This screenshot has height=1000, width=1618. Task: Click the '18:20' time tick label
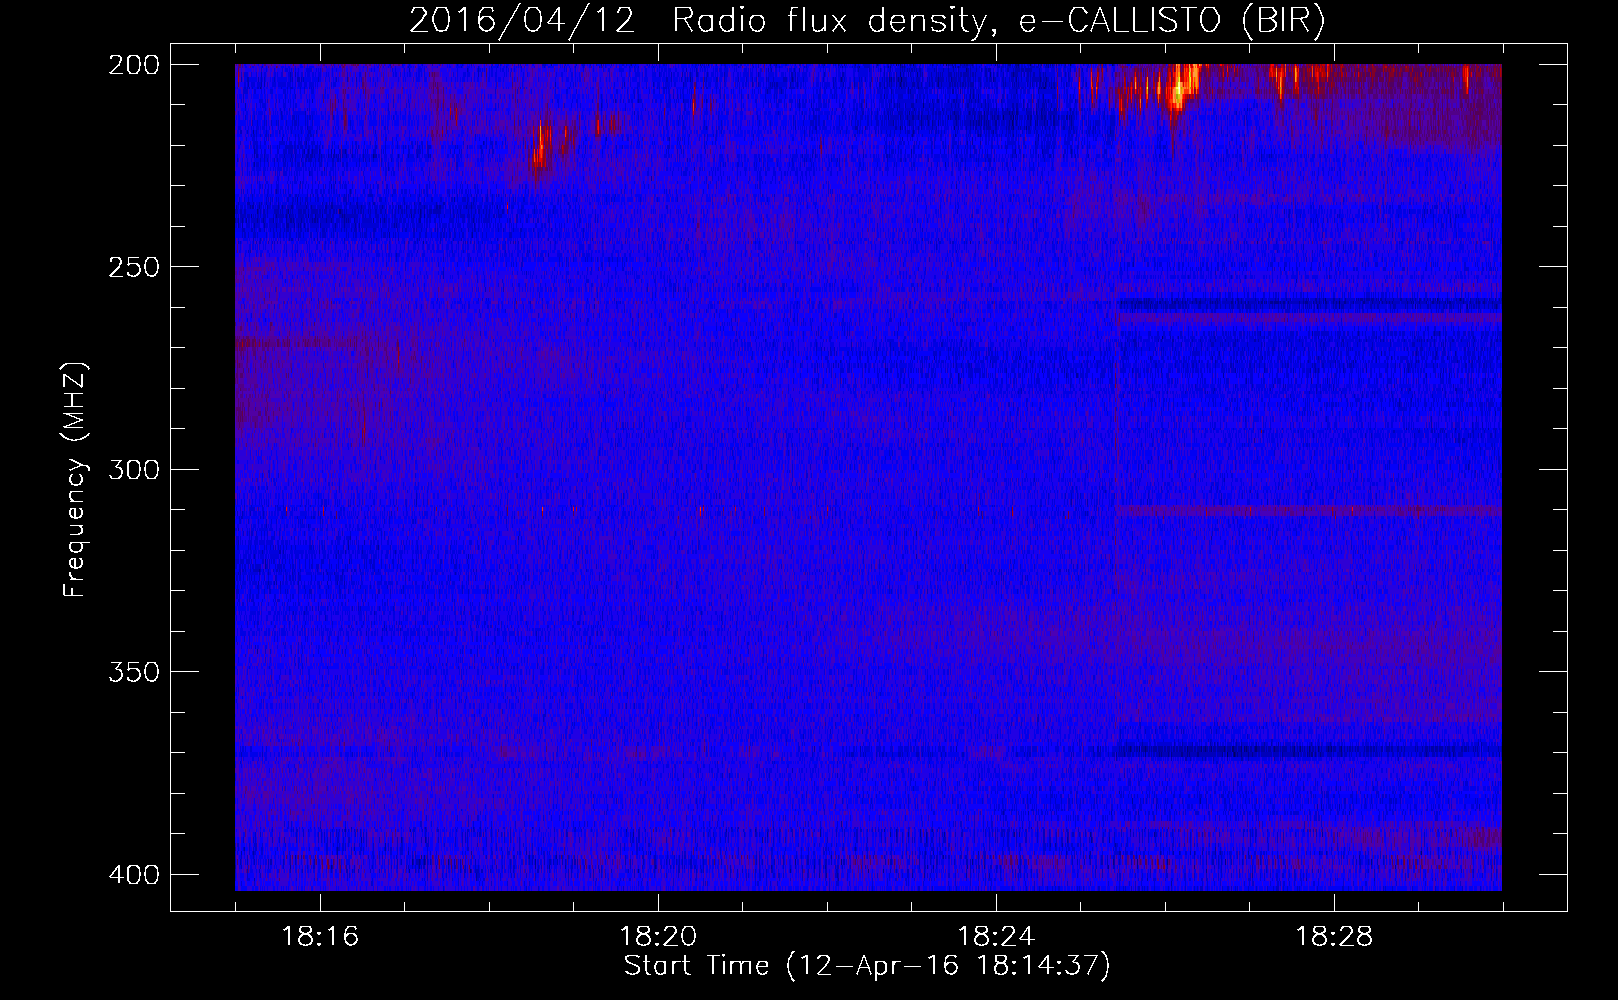pos(658,937)
